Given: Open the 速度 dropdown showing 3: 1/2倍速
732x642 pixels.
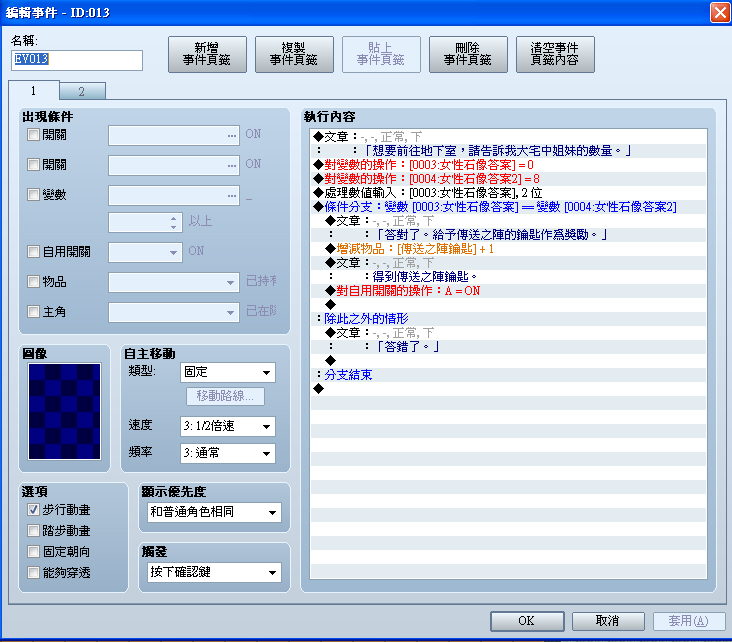Looking at the screenshot, I should 228,426.
